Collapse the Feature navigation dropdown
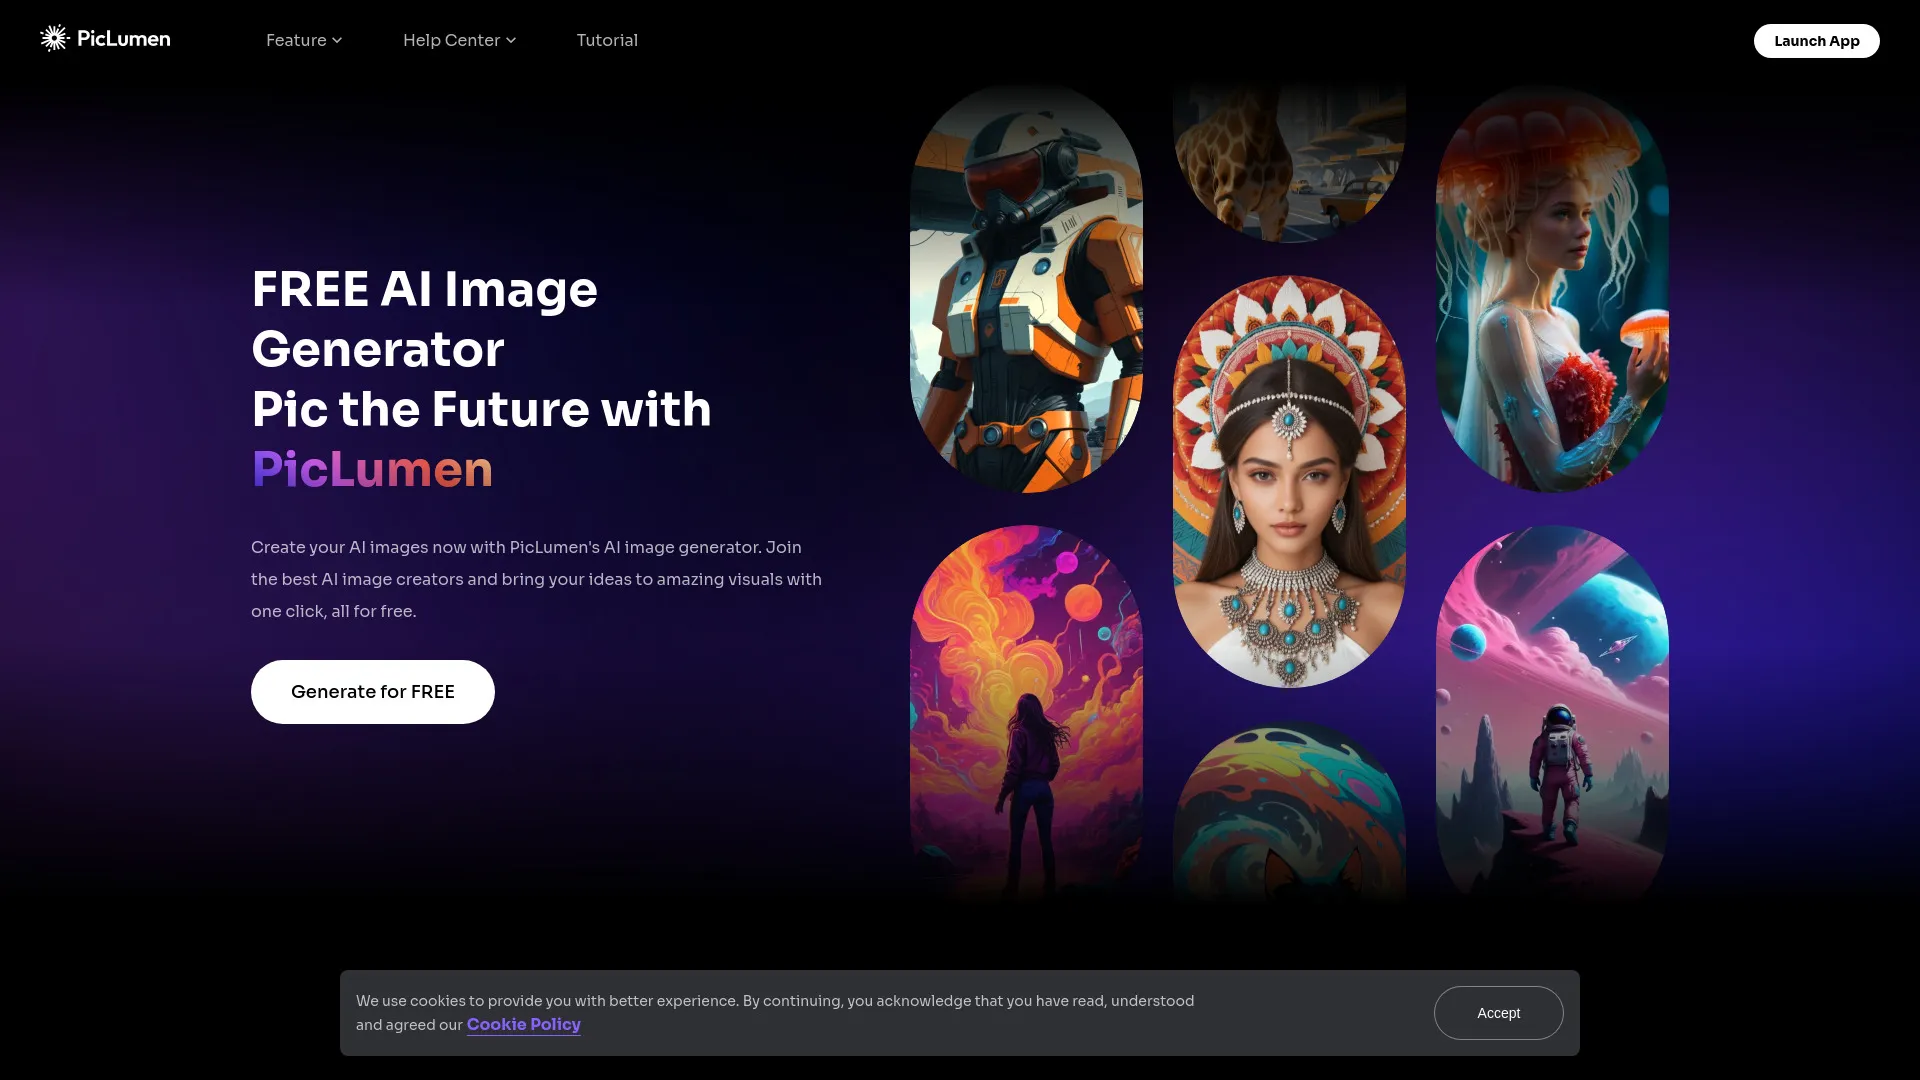 (296, 40)
